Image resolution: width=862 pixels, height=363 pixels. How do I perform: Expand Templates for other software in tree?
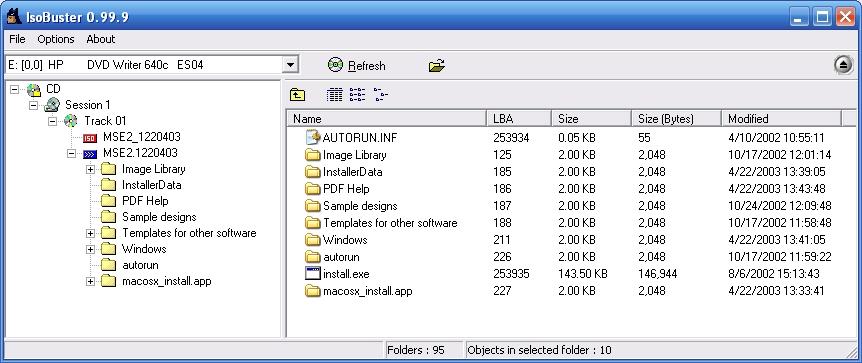point(90,234)
